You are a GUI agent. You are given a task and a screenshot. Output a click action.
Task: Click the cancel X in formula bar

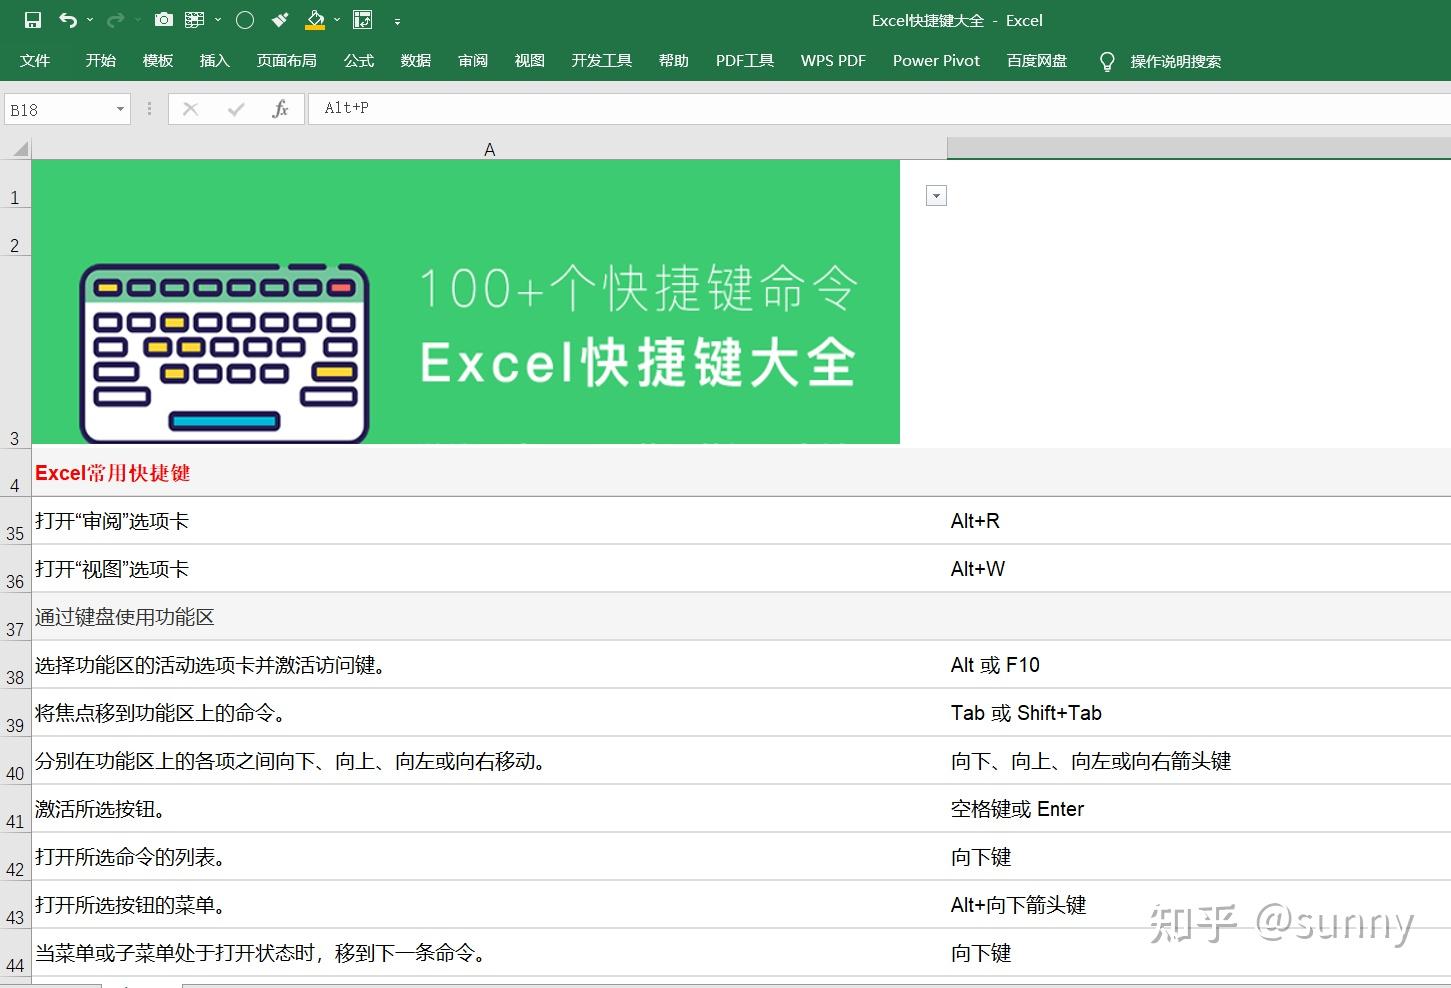coord(190,109)
